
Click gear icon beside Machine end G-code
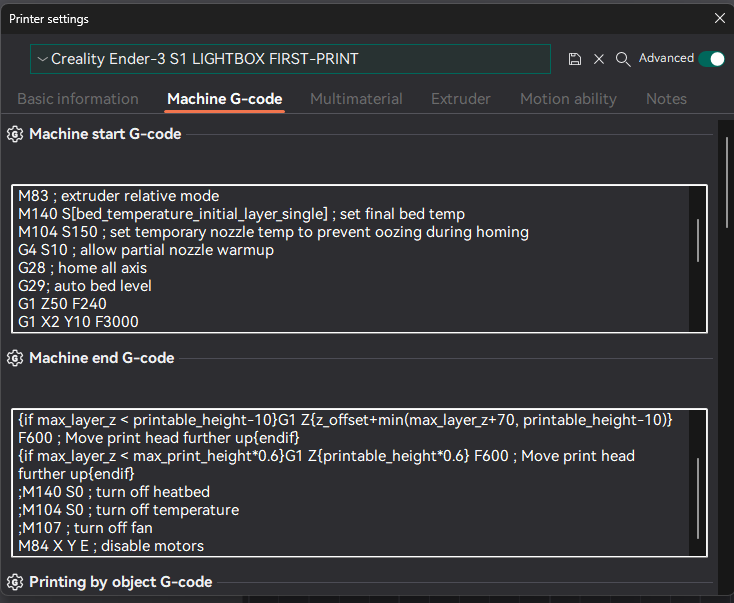tap(15, 358)
